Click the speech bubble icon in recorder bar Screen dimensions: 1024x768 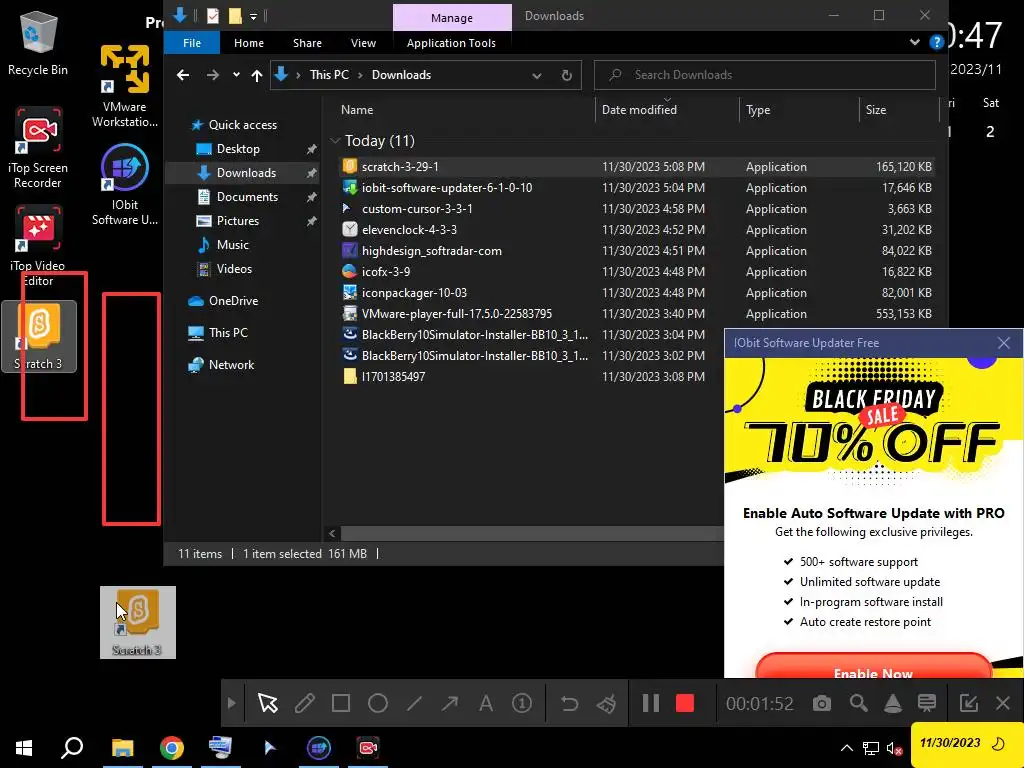click(x=927, y=703)
